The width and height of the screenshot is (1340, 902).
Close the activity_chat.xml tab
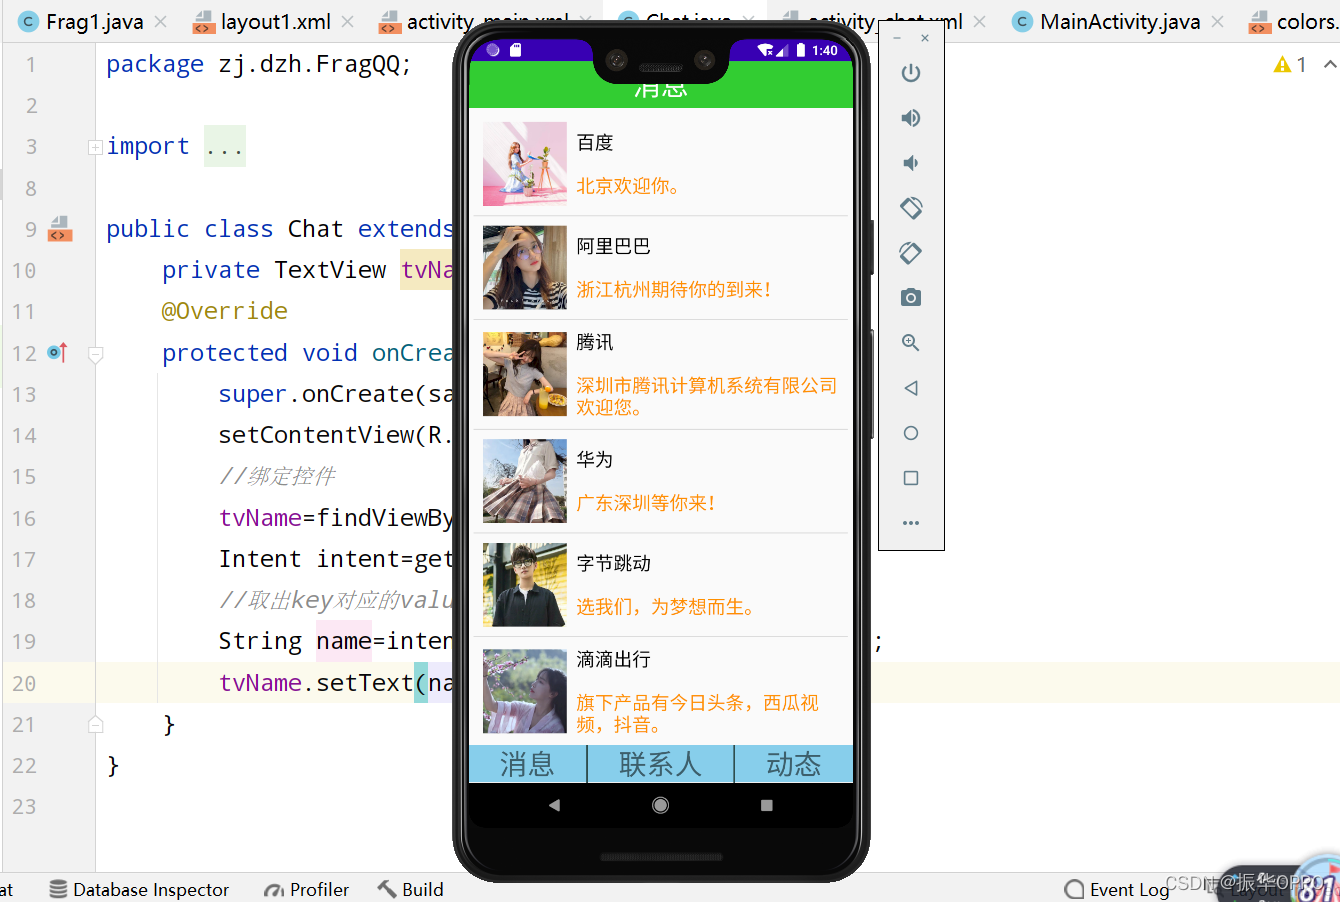point(979,21)
